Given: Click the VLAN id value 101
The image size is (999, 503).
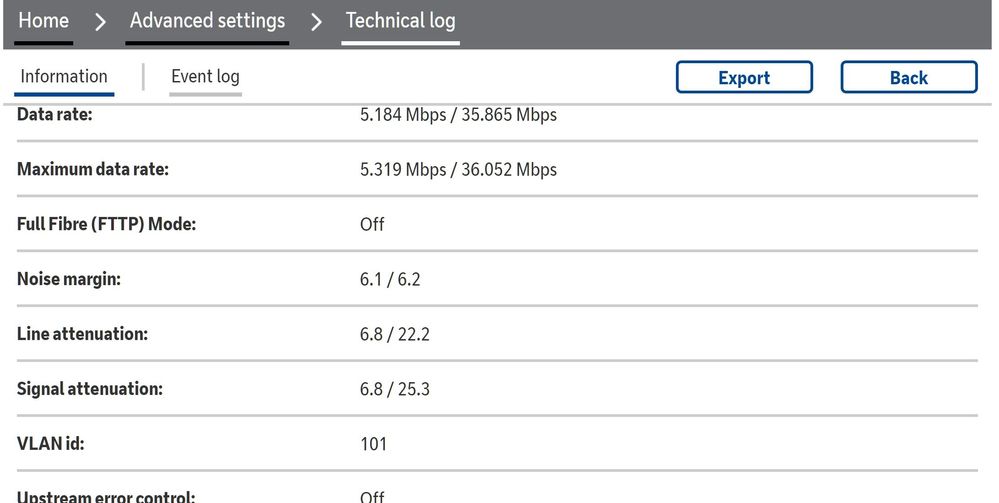Looking at the screenshot, I should pyautogui.click(x=373, y=444).
